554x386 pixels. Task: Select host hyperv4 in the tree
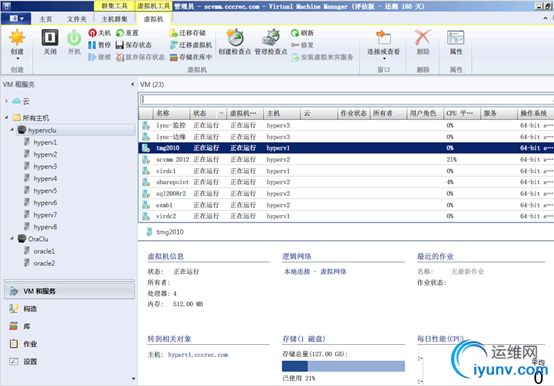pos(45,179)
